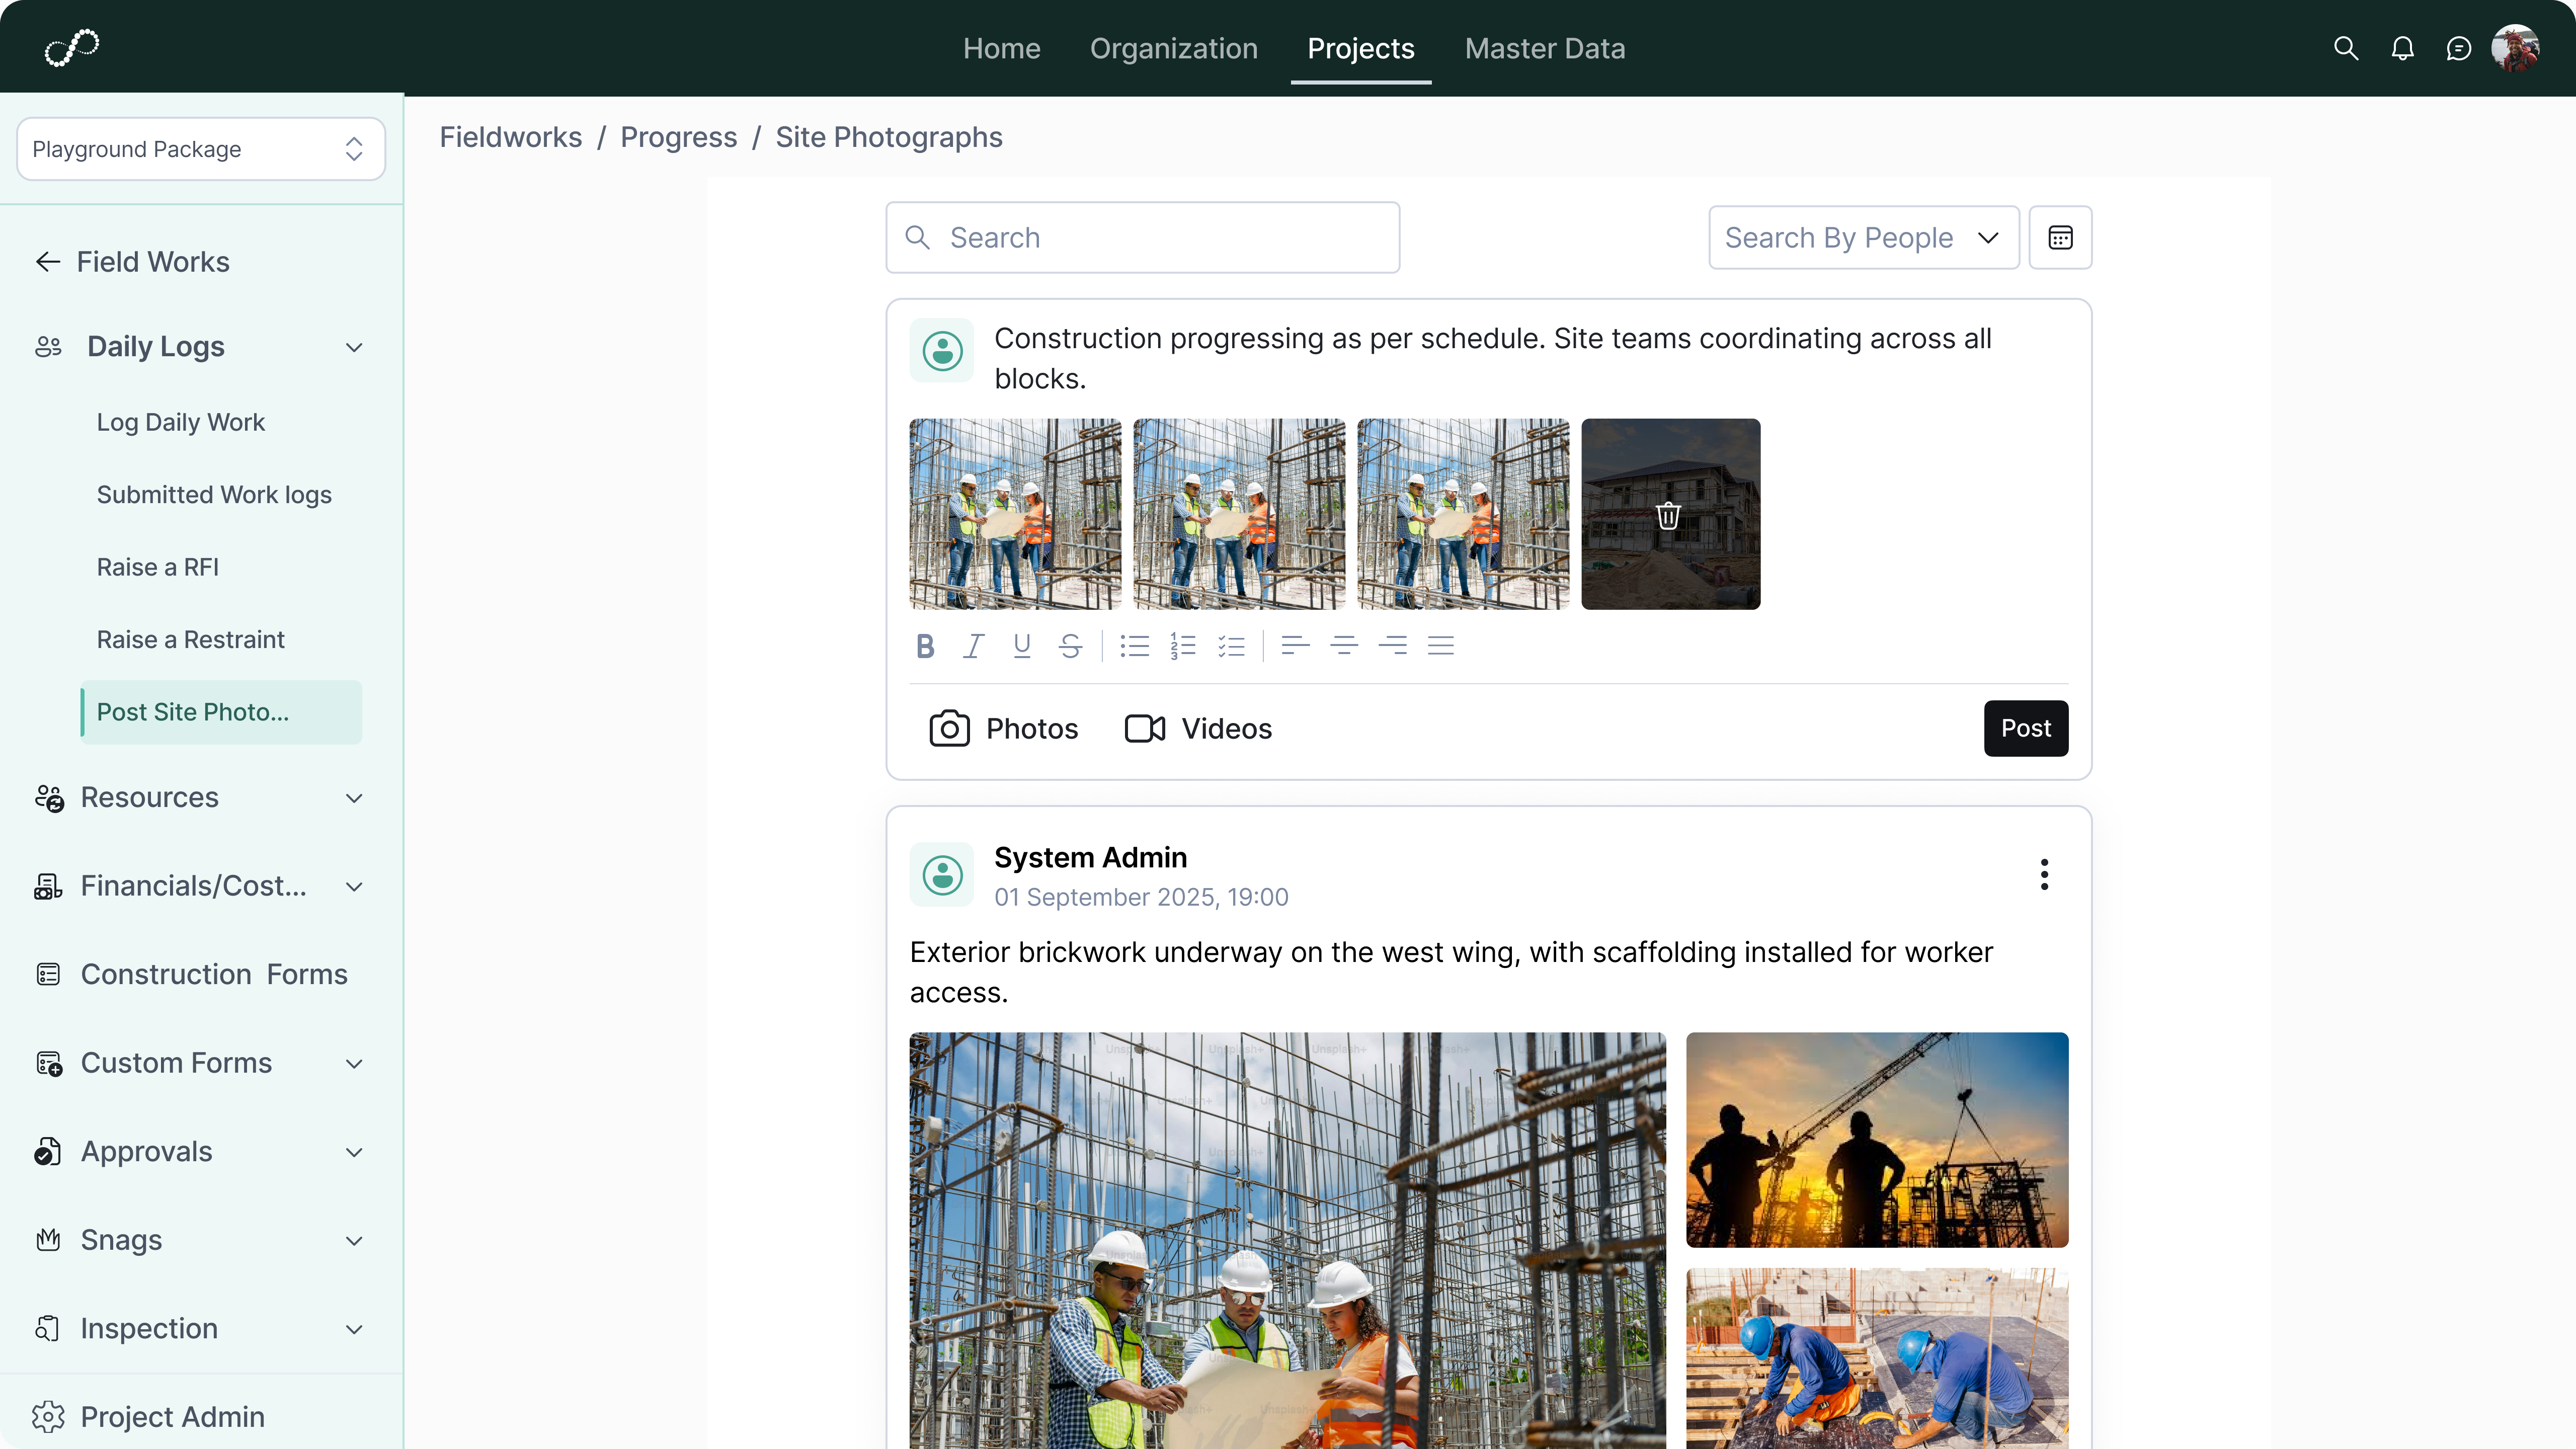Click the Site Photographs breadcrumb
The height and width of the screenshot is (1449, 2576).
(888, 137)
